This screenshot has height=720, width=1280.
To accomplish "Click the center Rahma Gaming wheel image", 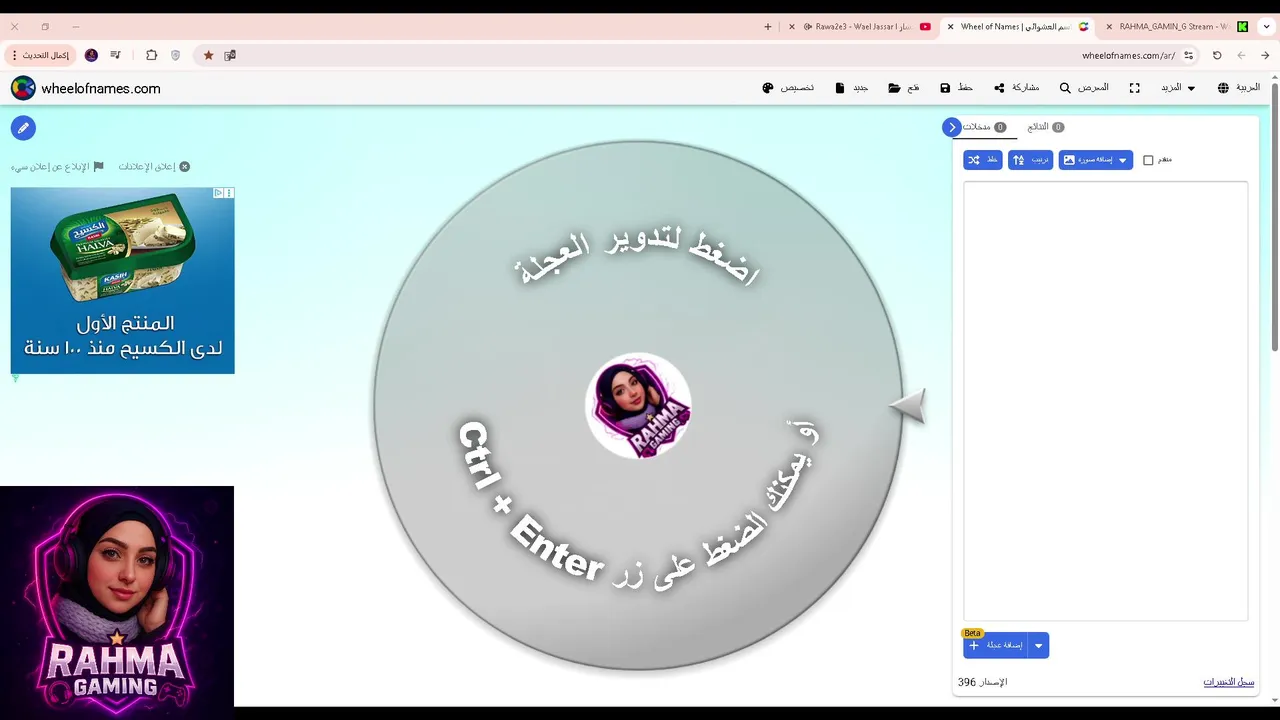I will pyautogui.click(x=638, y=406).
